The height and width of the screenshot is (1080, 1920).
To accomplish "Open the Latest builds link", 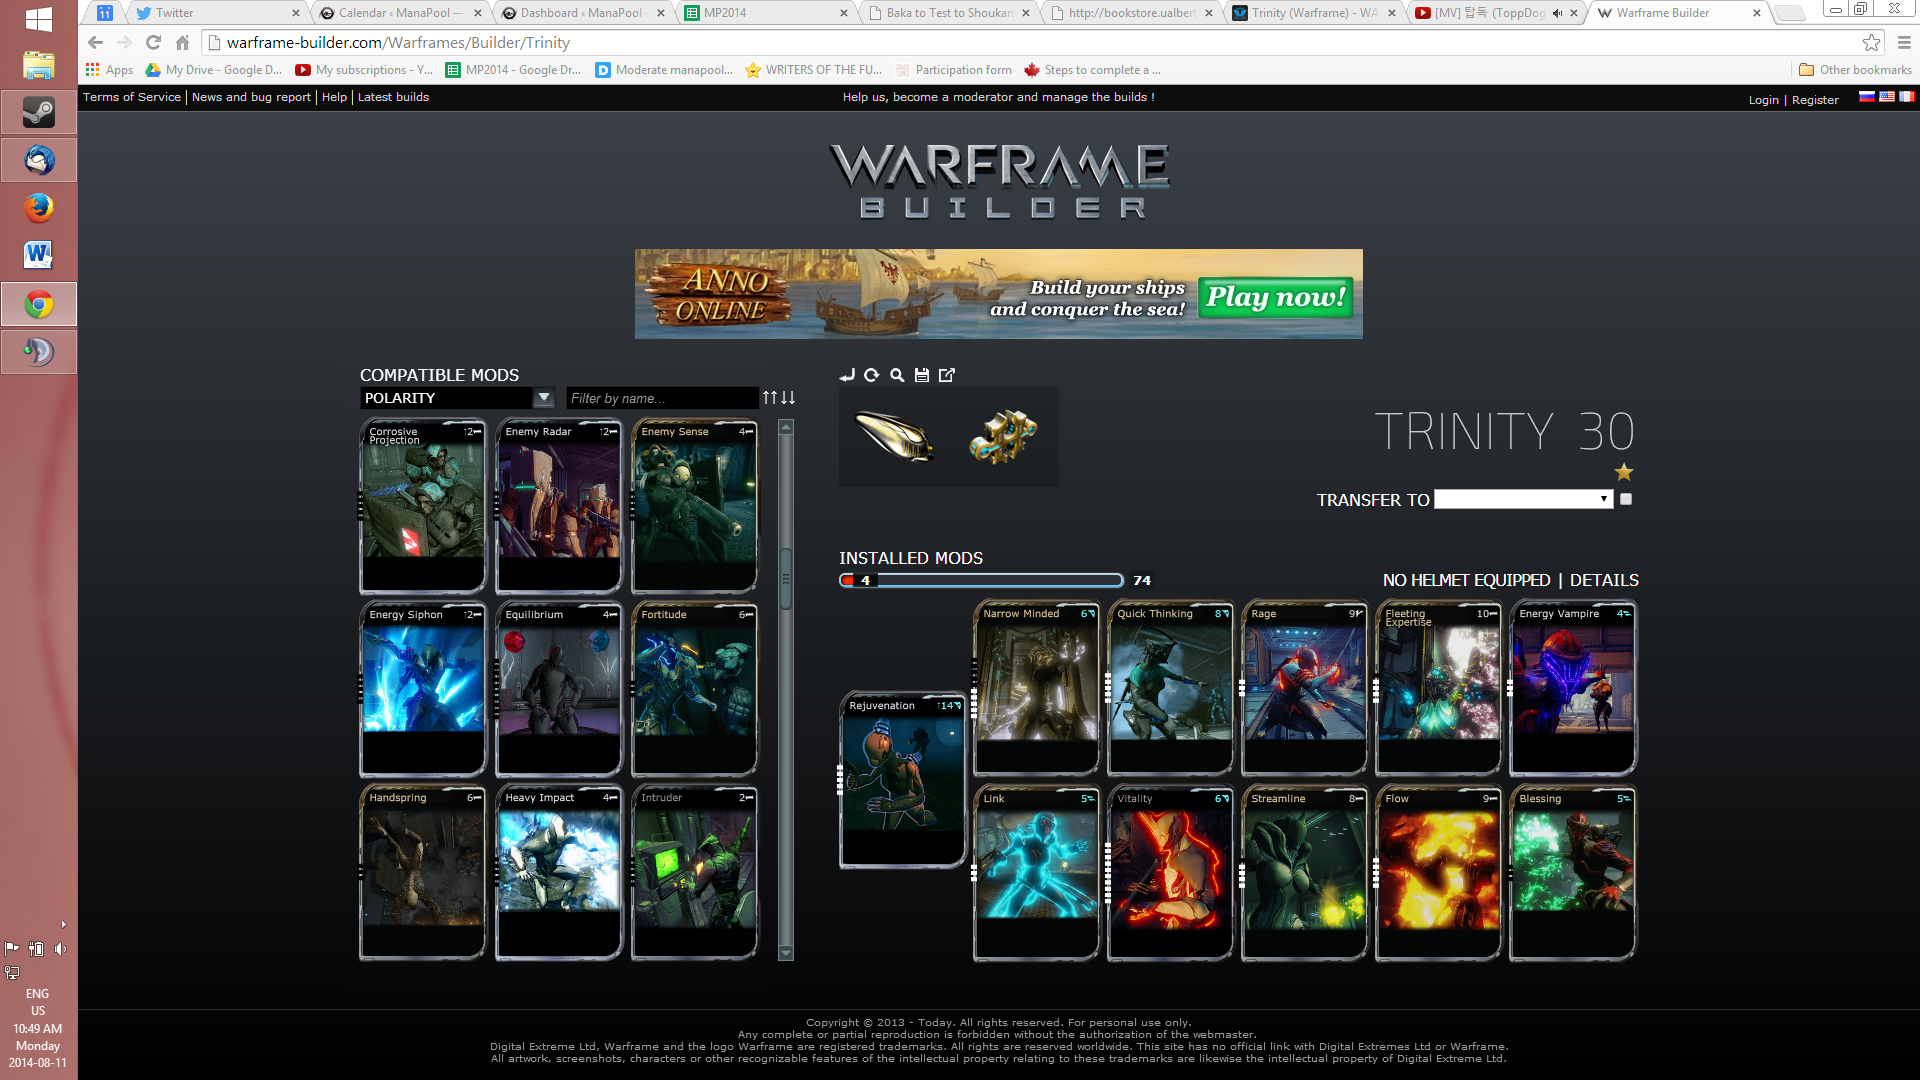I will (x=393, y=97).
